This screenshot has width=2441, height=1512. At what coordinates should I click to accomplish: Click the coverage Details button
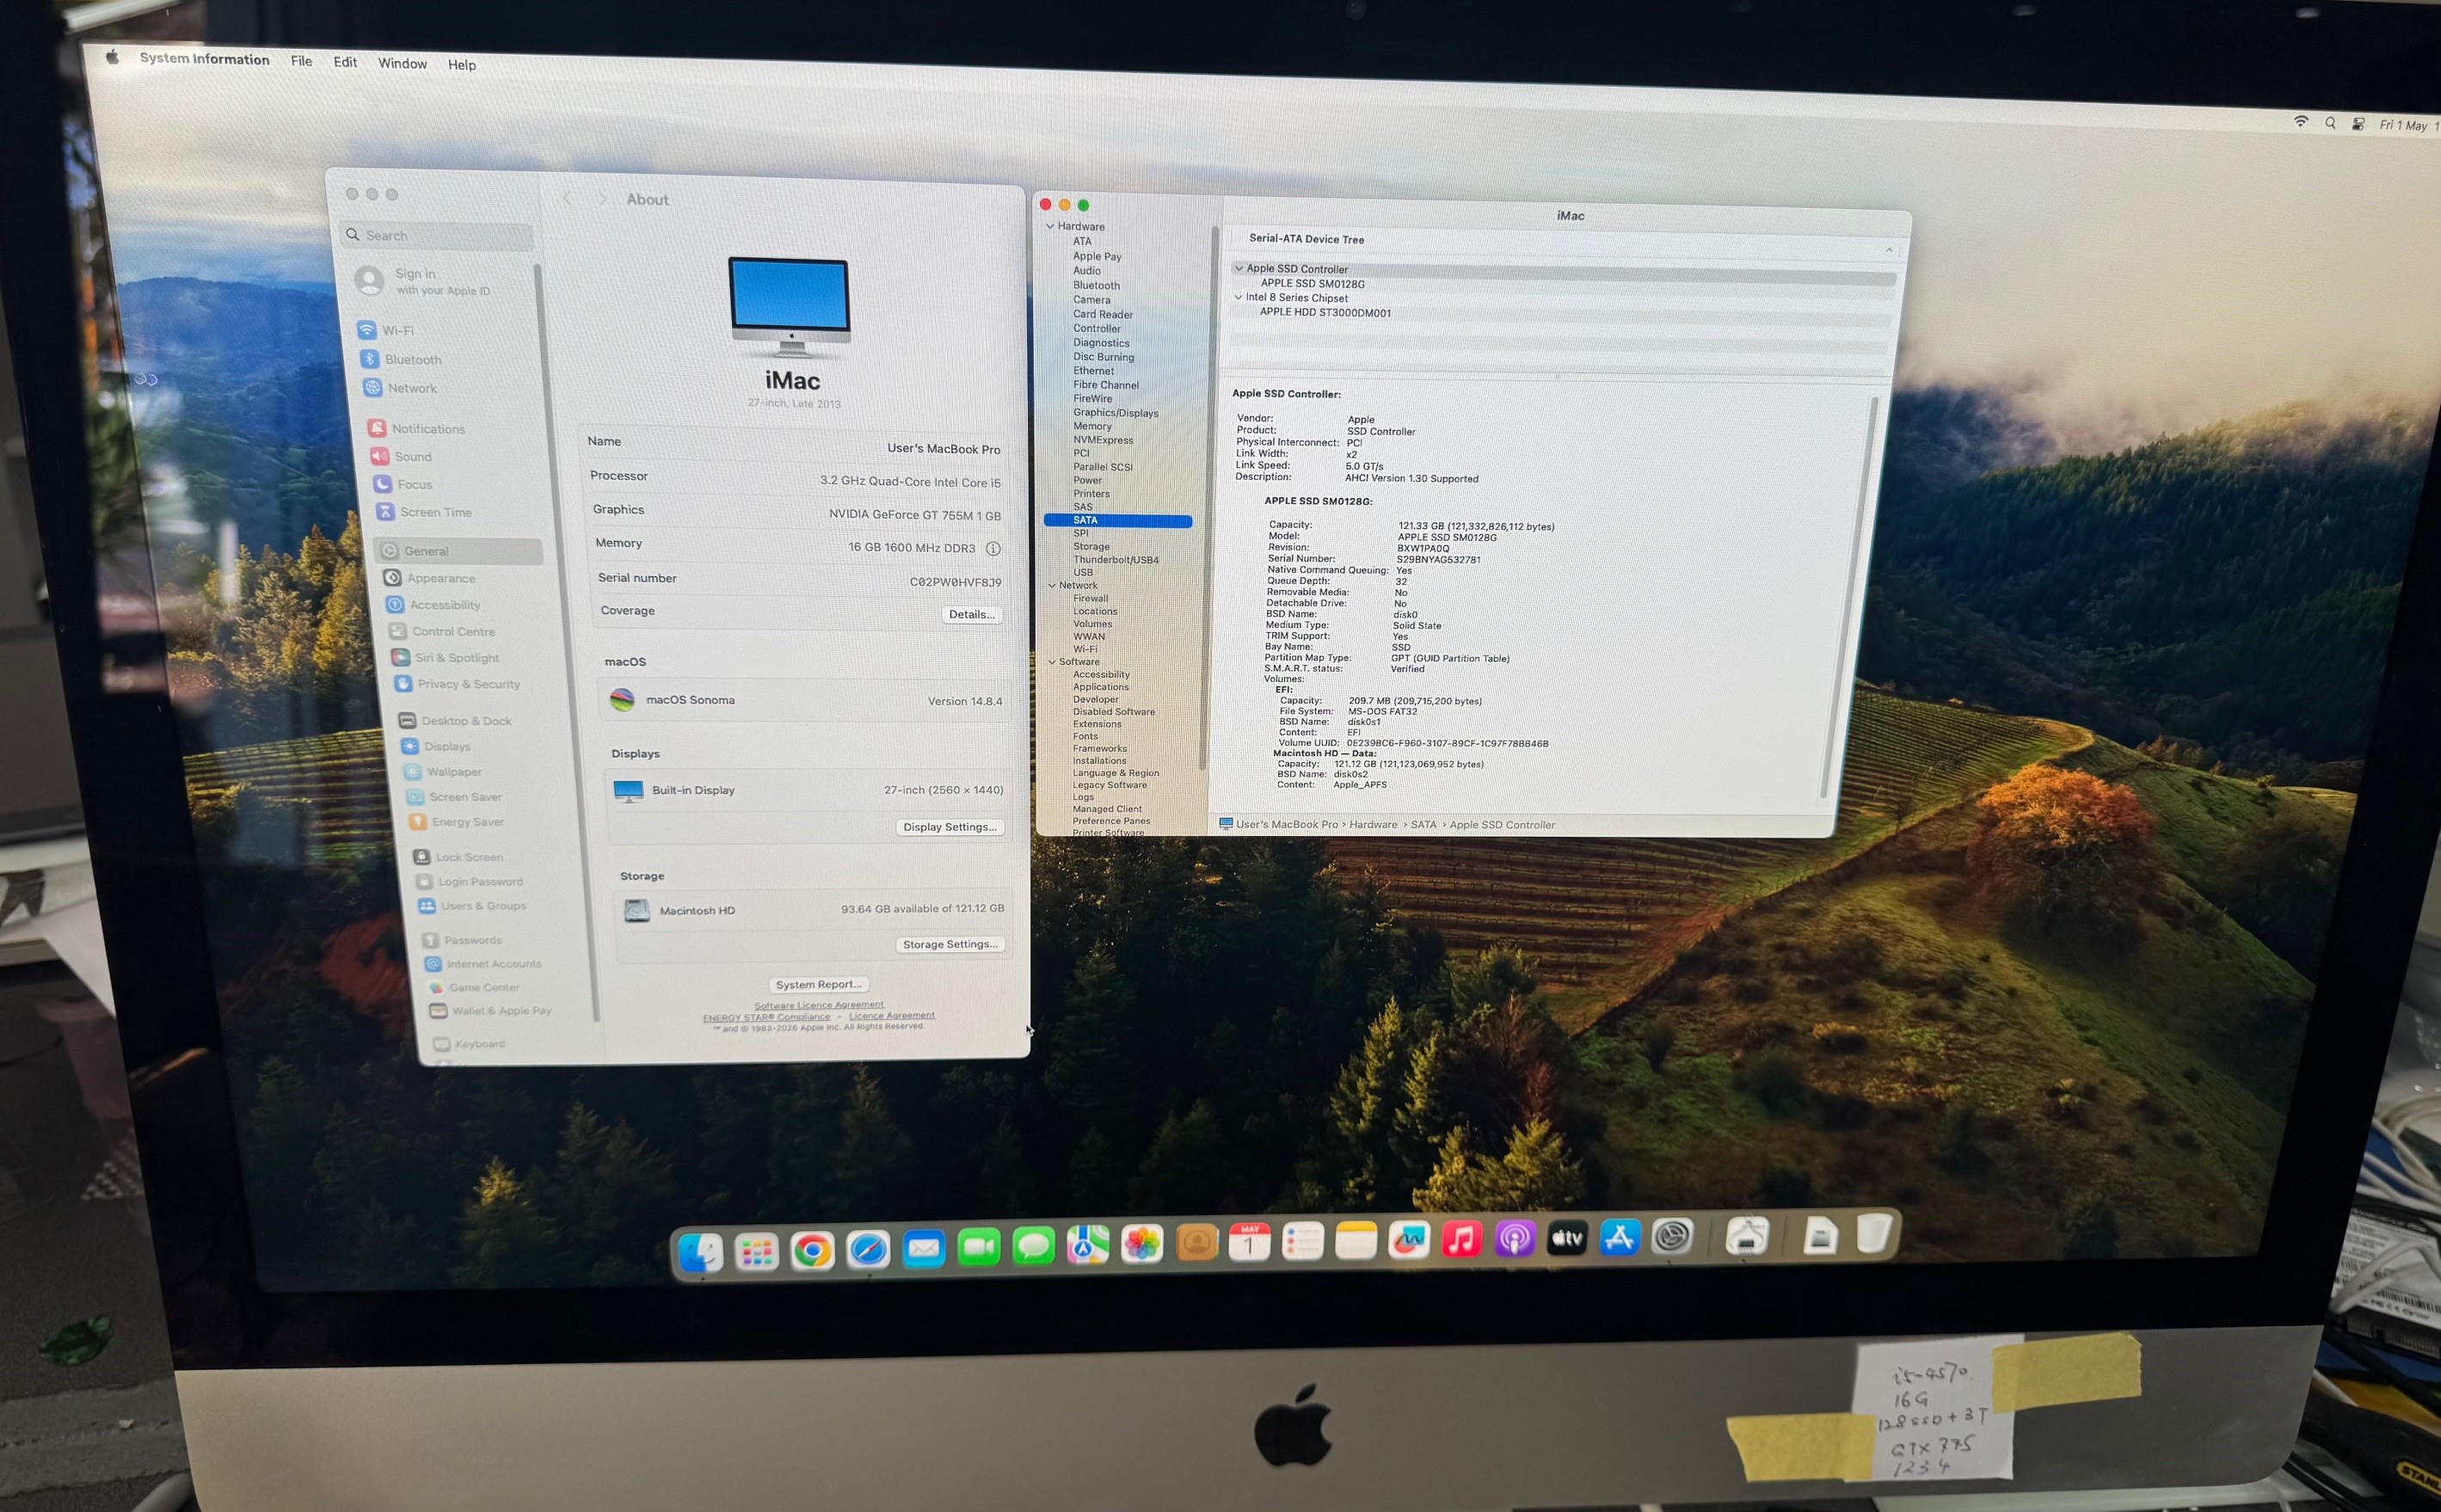click(972, 615)
